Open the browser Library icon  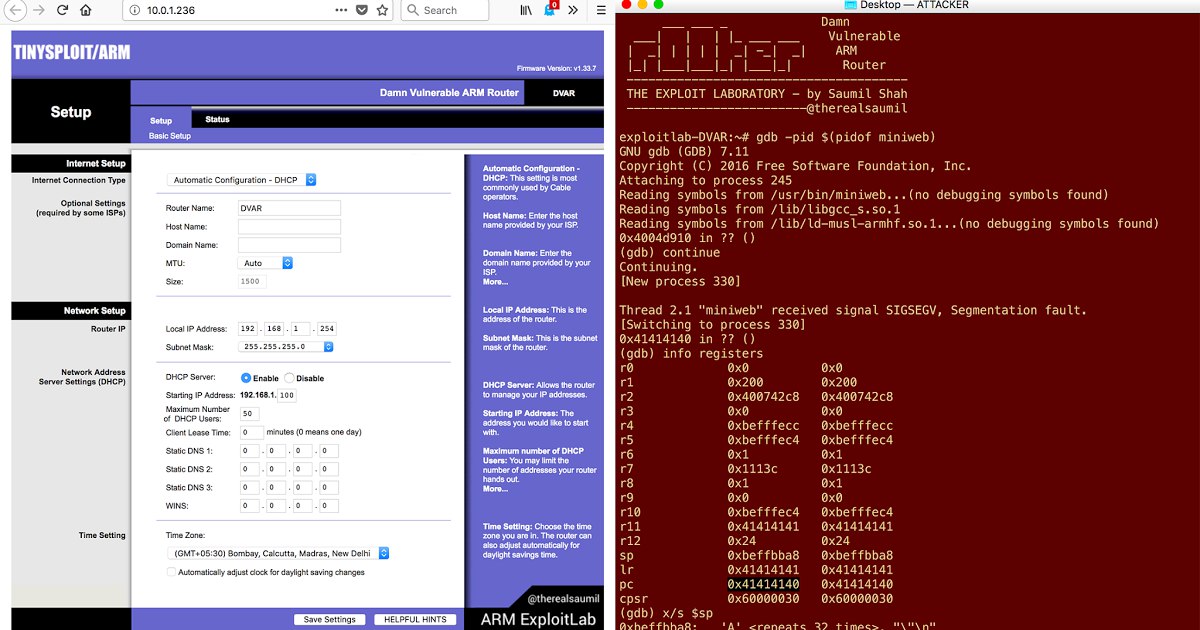[526, 10]
